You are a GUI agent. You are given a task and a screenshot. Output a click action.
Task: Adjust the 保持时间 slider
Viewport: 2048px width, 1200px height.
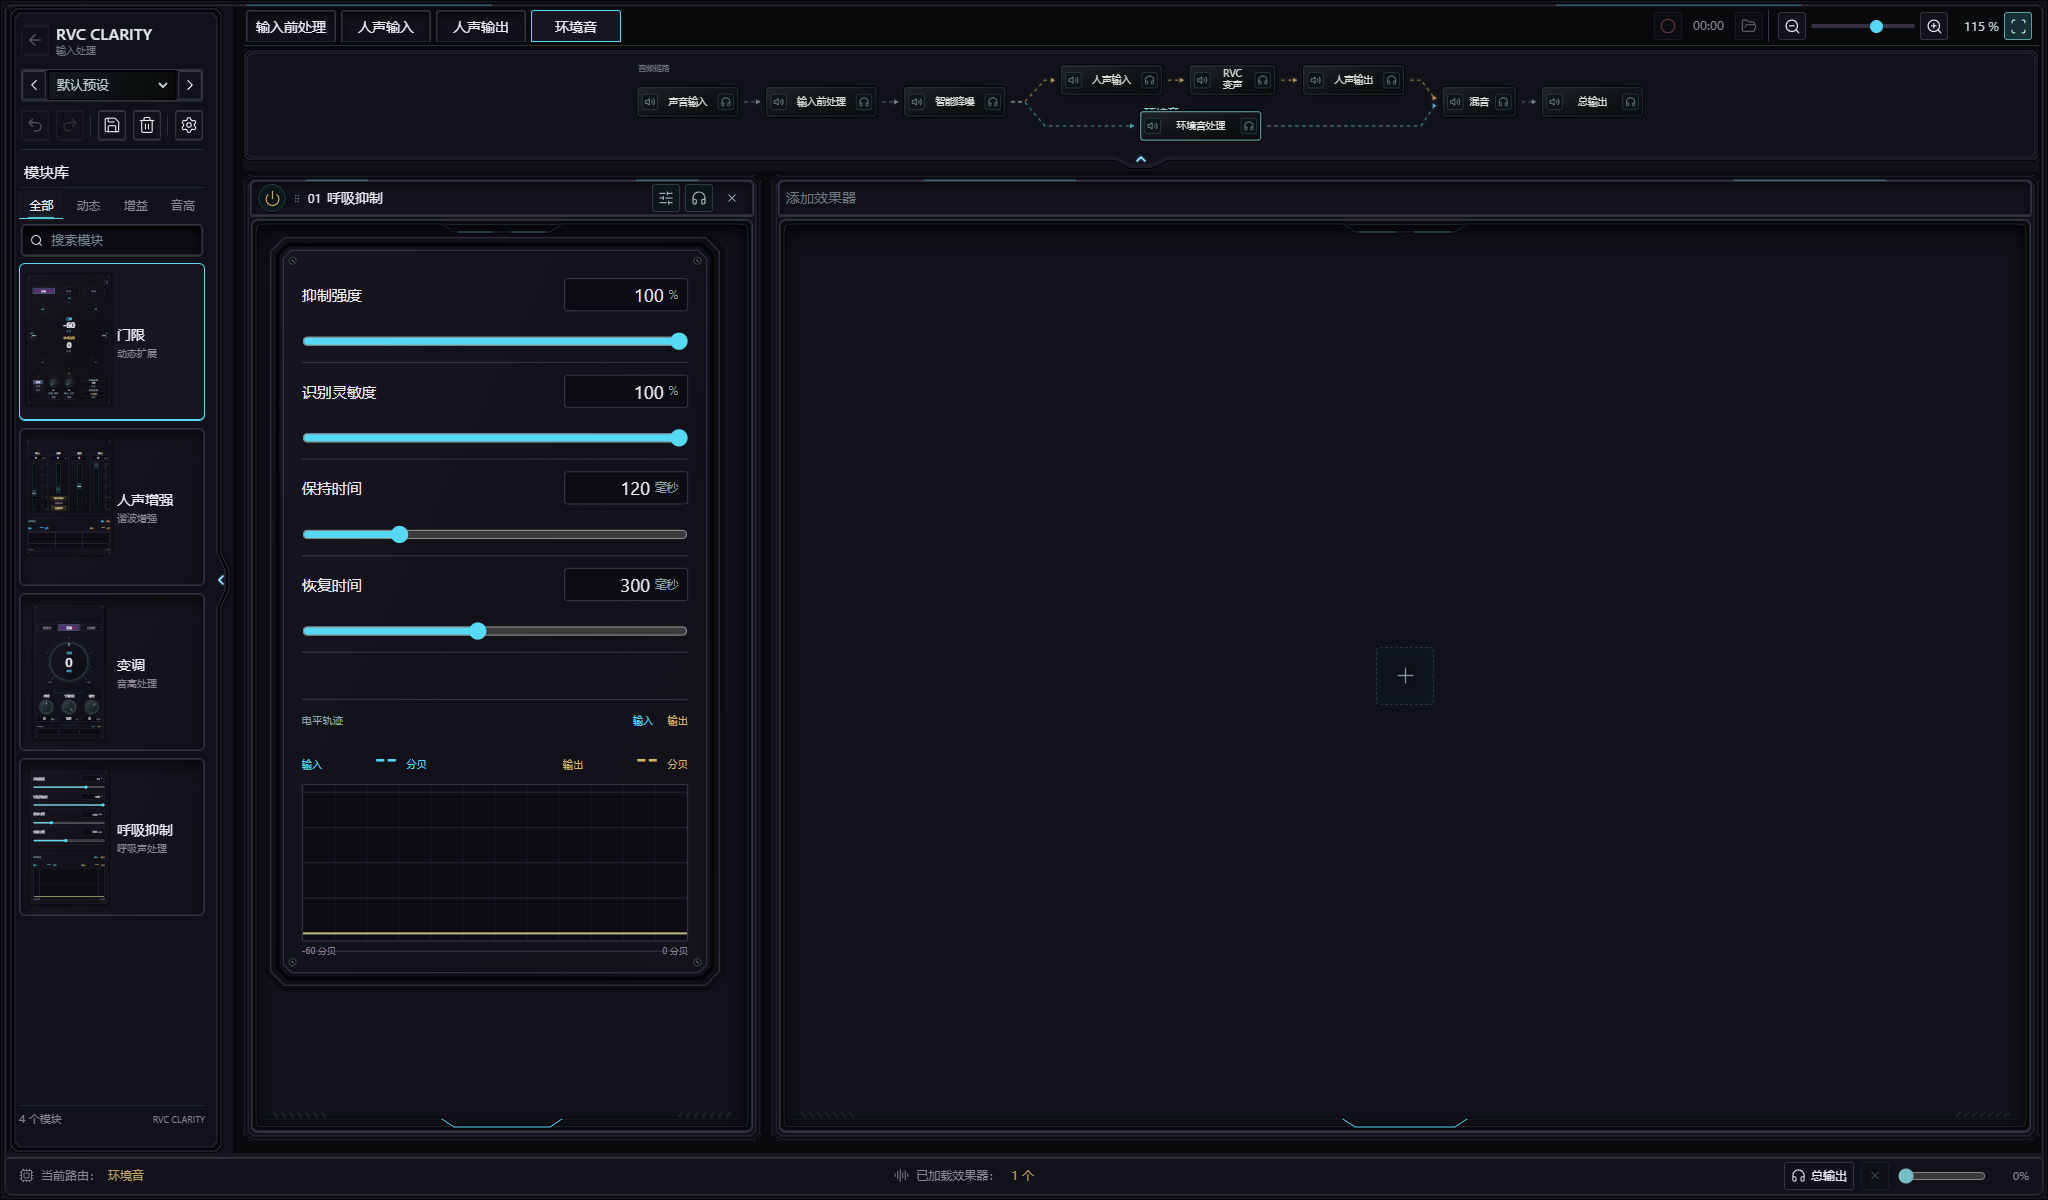pos(495,535)
